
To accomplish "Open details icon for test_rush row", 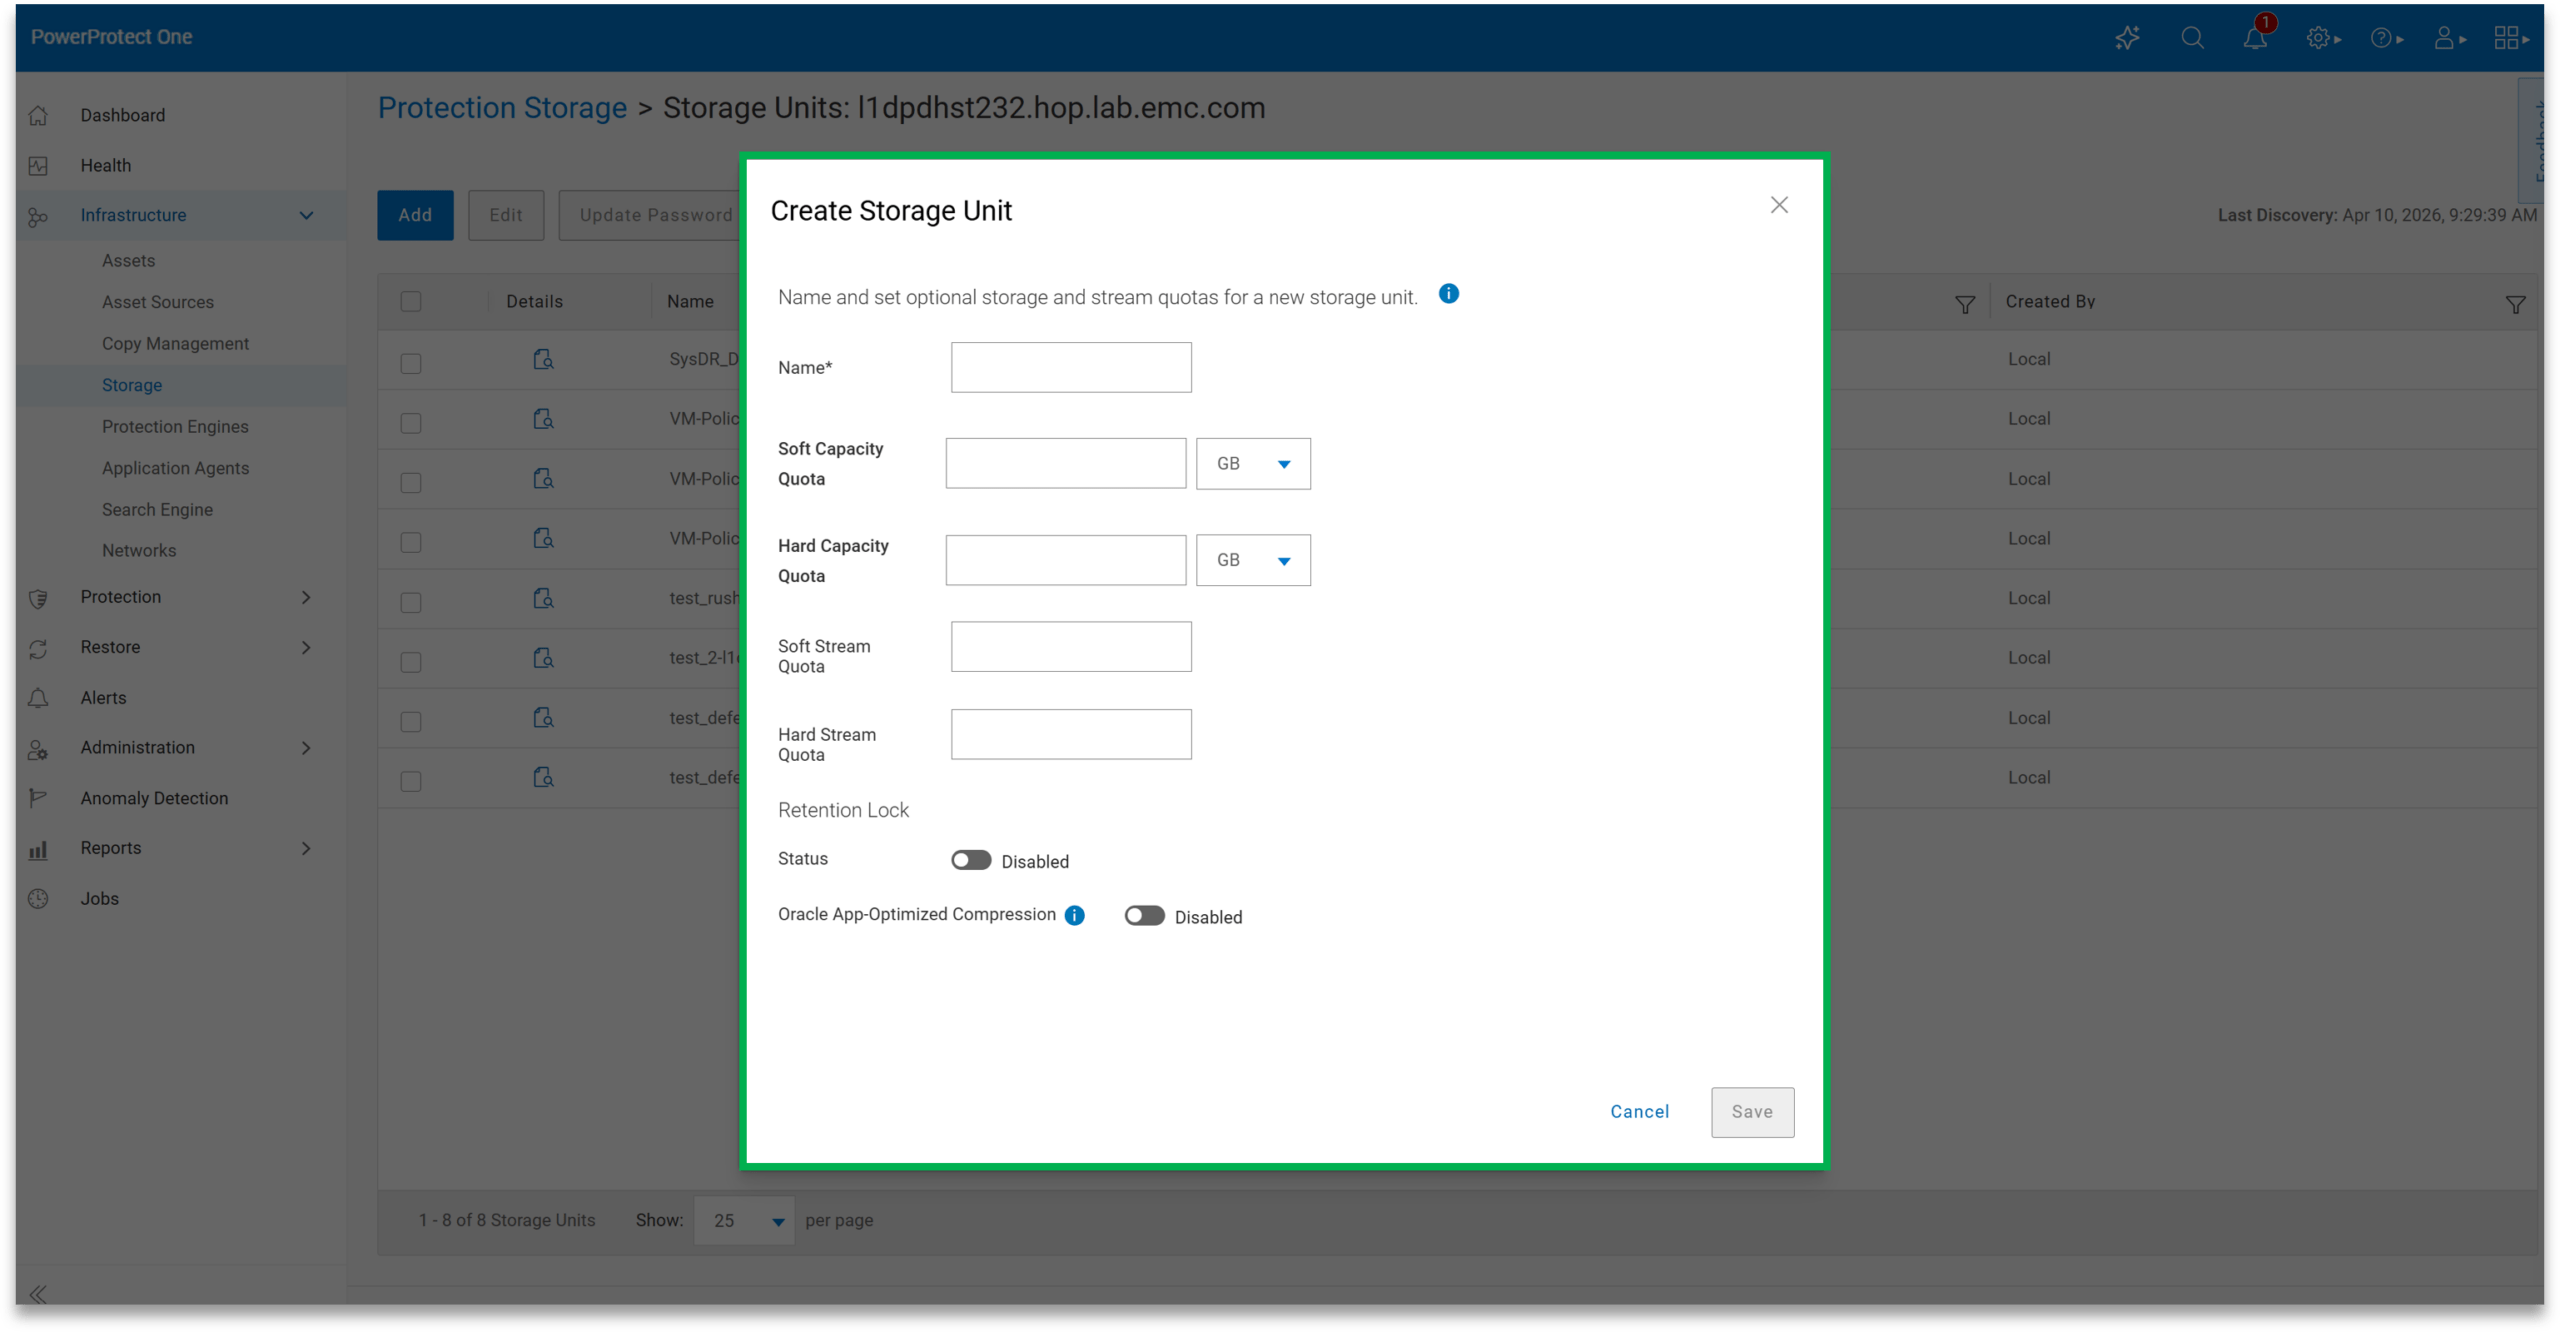I will point(543,598).
